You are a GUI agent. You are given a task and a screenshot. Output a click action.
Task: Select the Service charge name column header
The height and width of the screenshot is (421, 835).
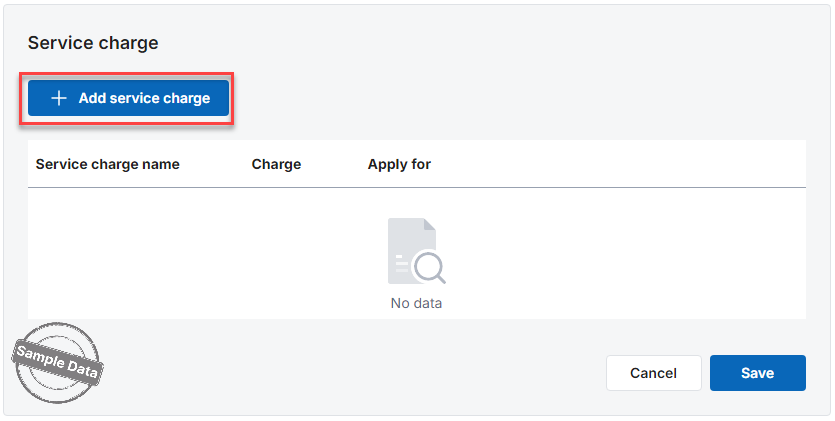click(x=107, y=164)
